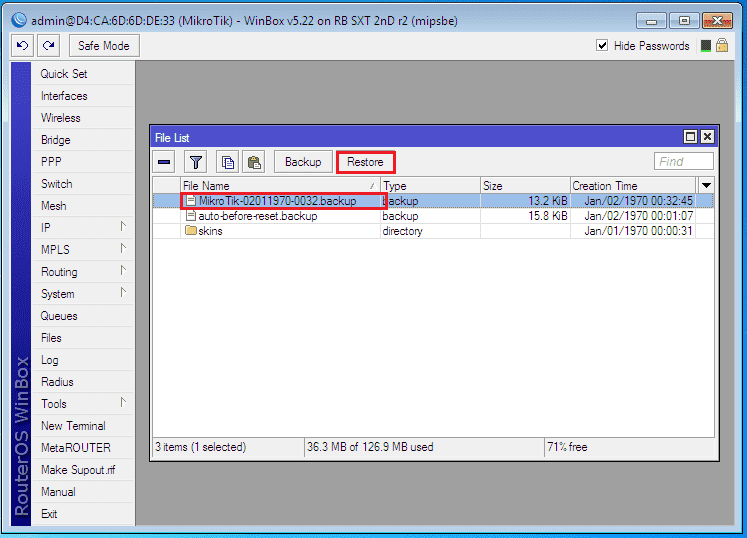Expand the IP submenu
Viewport: 747px width, 538px height.
(123, 228)
